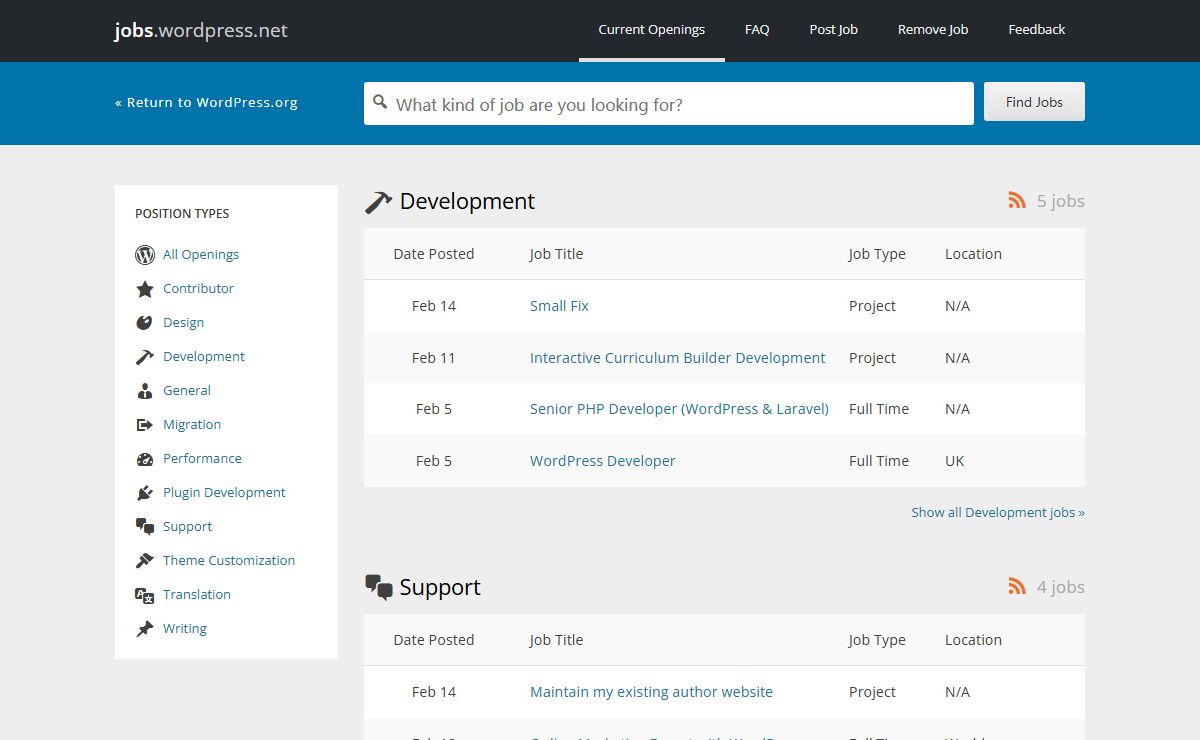Select All Openings position type
This screenshot has width=1200, height=740.
pyautogui.click(x=201, y=255)
